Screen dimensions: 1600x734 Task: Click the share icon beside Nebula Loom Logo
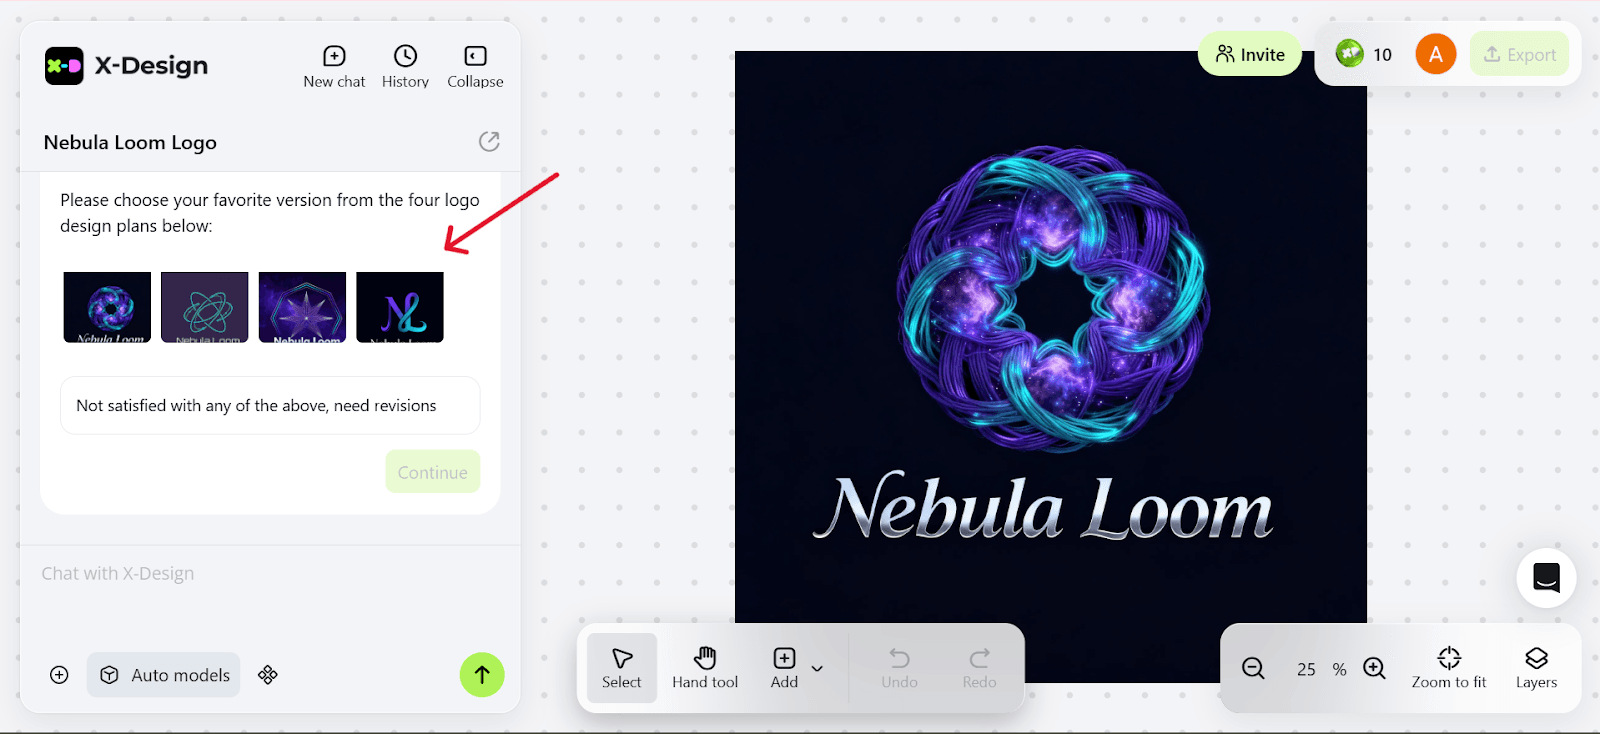tap(489, 142)
